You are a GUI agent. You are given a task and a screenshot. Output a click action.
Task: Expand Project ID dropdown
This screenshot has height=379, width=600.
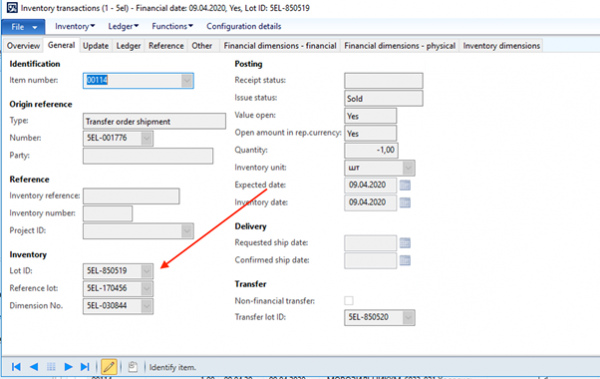tap(187, 231)
